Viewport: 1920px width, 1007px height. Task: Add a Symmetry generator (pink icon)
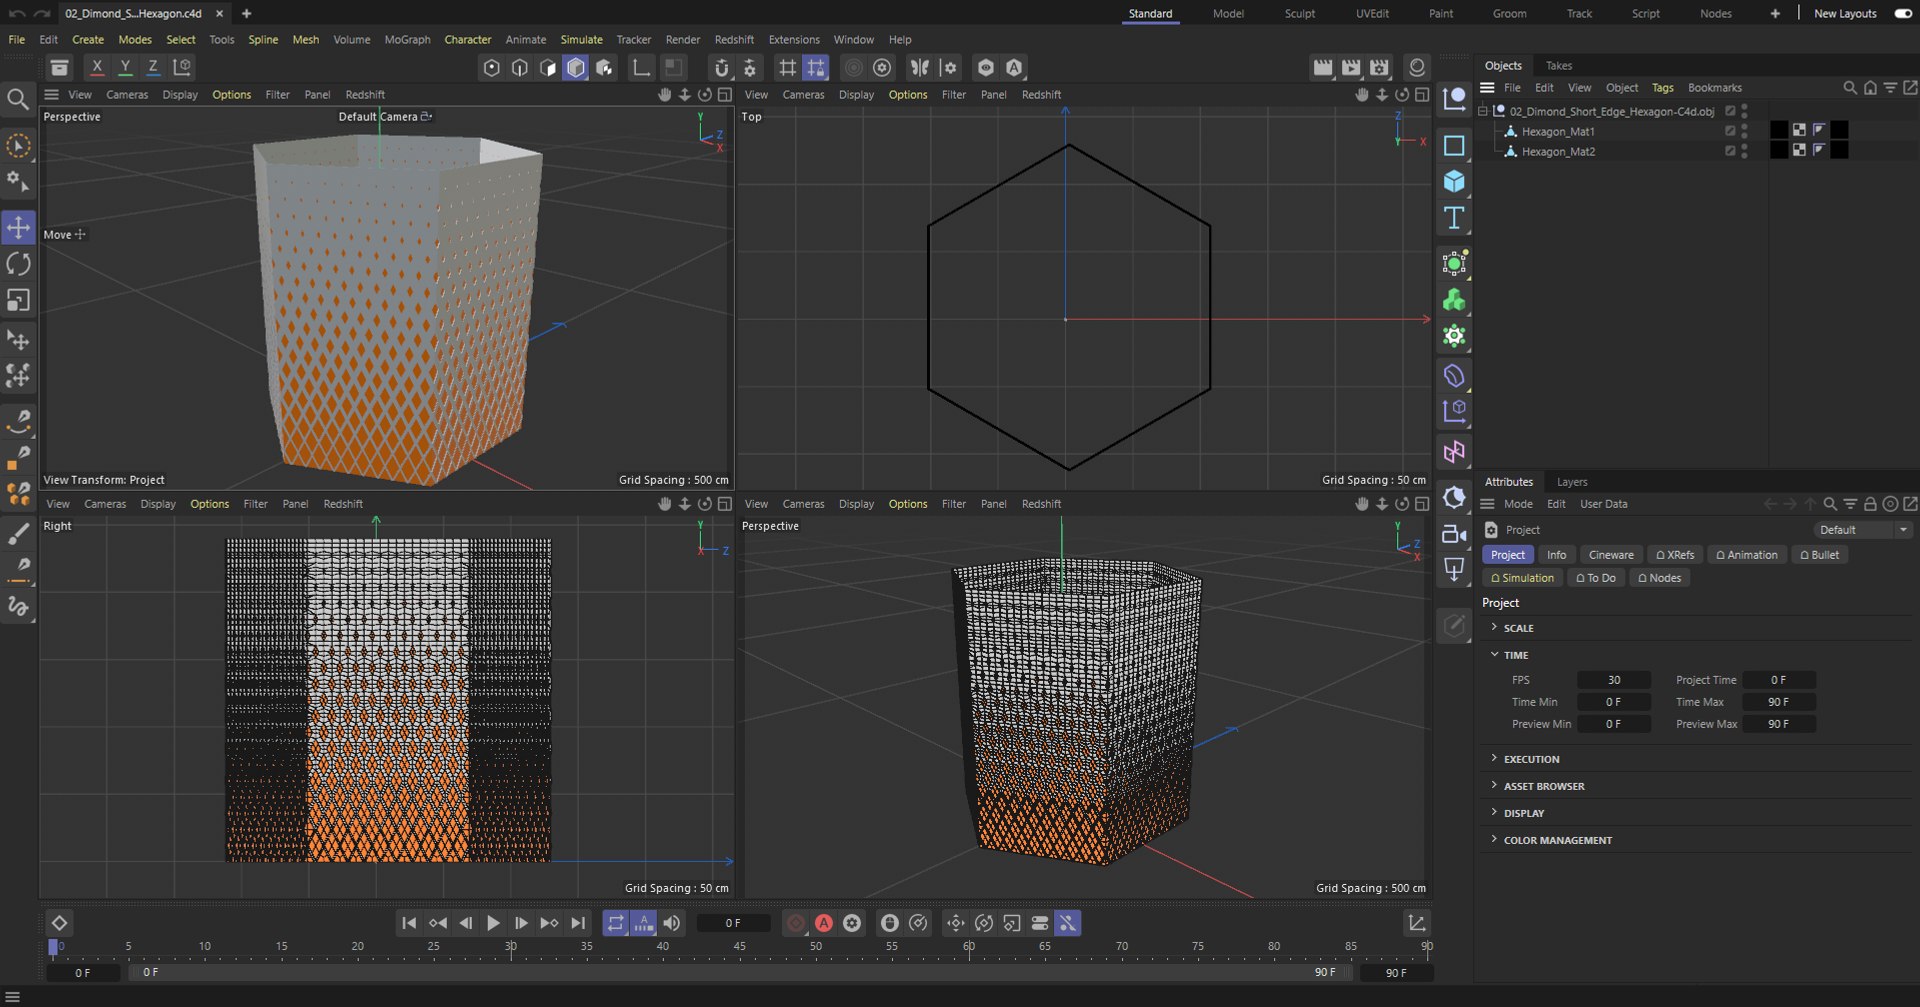[x=1454, y=452]
